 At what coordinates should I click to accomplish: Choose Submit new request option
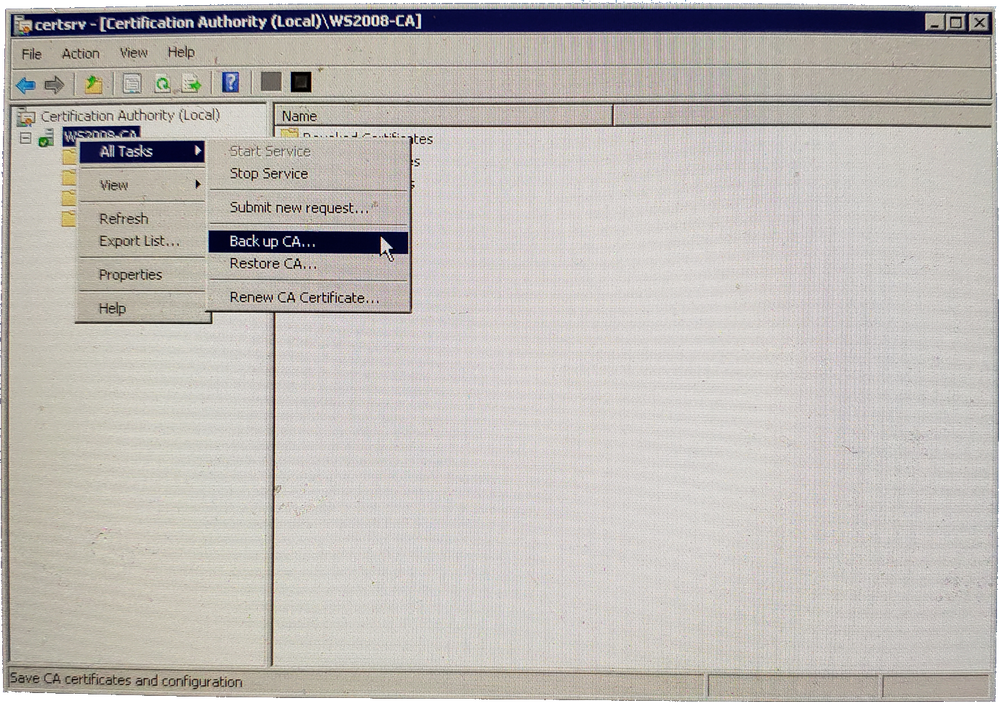tap(299, 208)
